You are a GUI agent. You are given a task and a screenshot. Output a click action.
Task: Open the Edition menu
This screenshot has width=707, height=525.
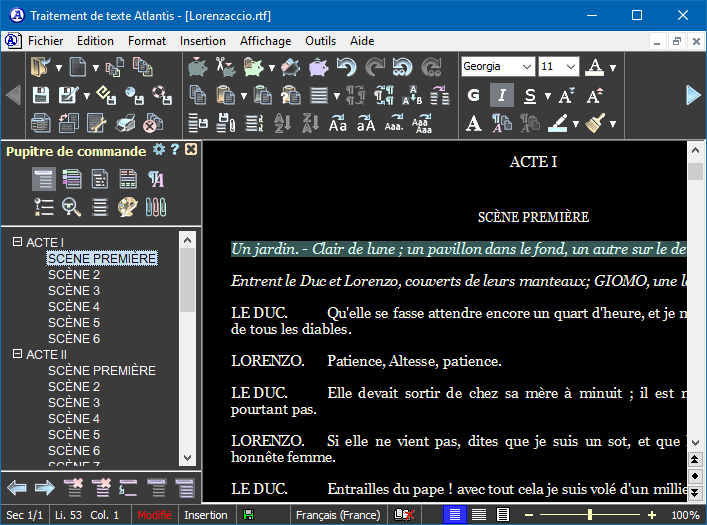point(95,41)
